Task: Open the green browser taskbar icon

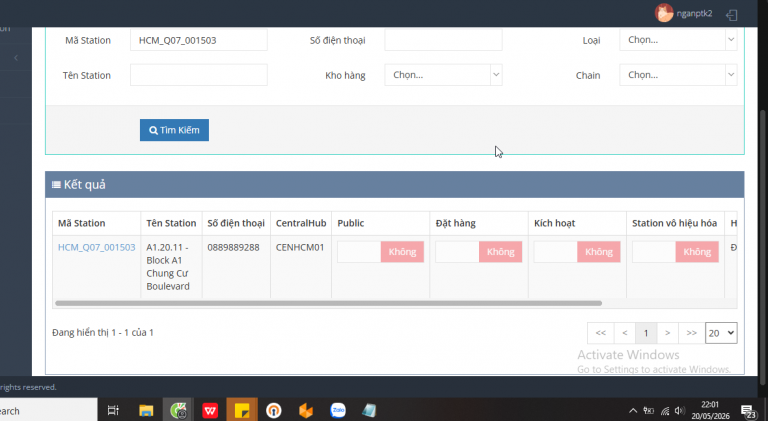Action: (178, 410)
